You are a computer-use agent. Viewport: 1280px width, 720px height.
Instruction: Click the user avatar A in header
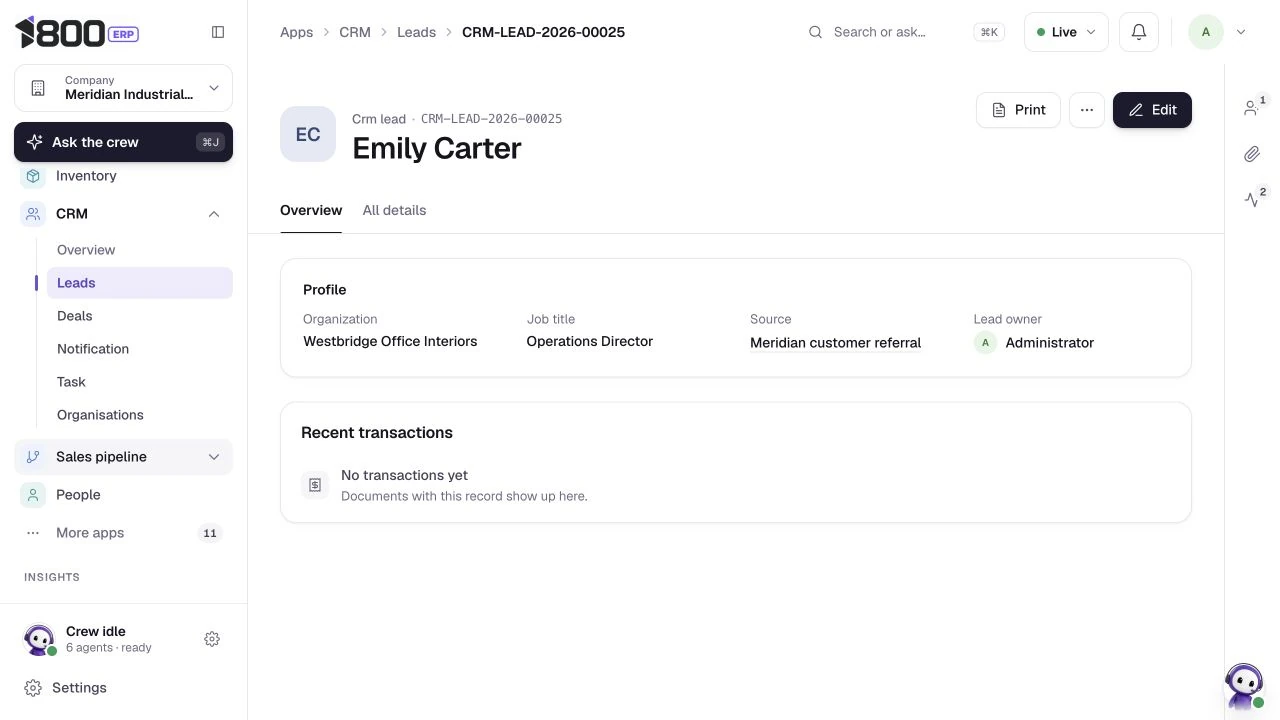(1206, 32)
